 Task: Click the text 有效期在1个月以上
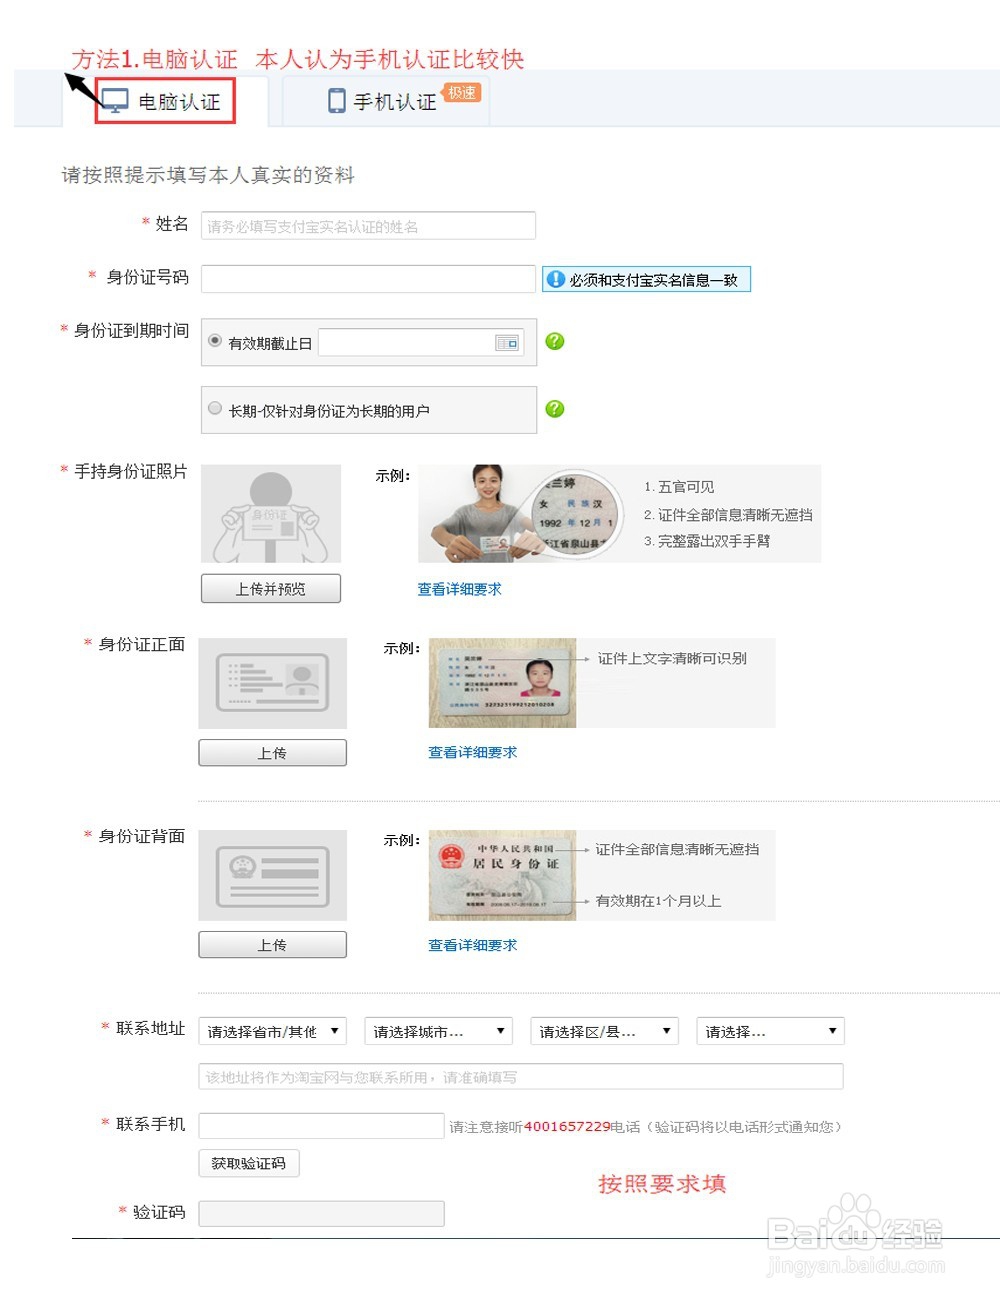click(658, 901)
